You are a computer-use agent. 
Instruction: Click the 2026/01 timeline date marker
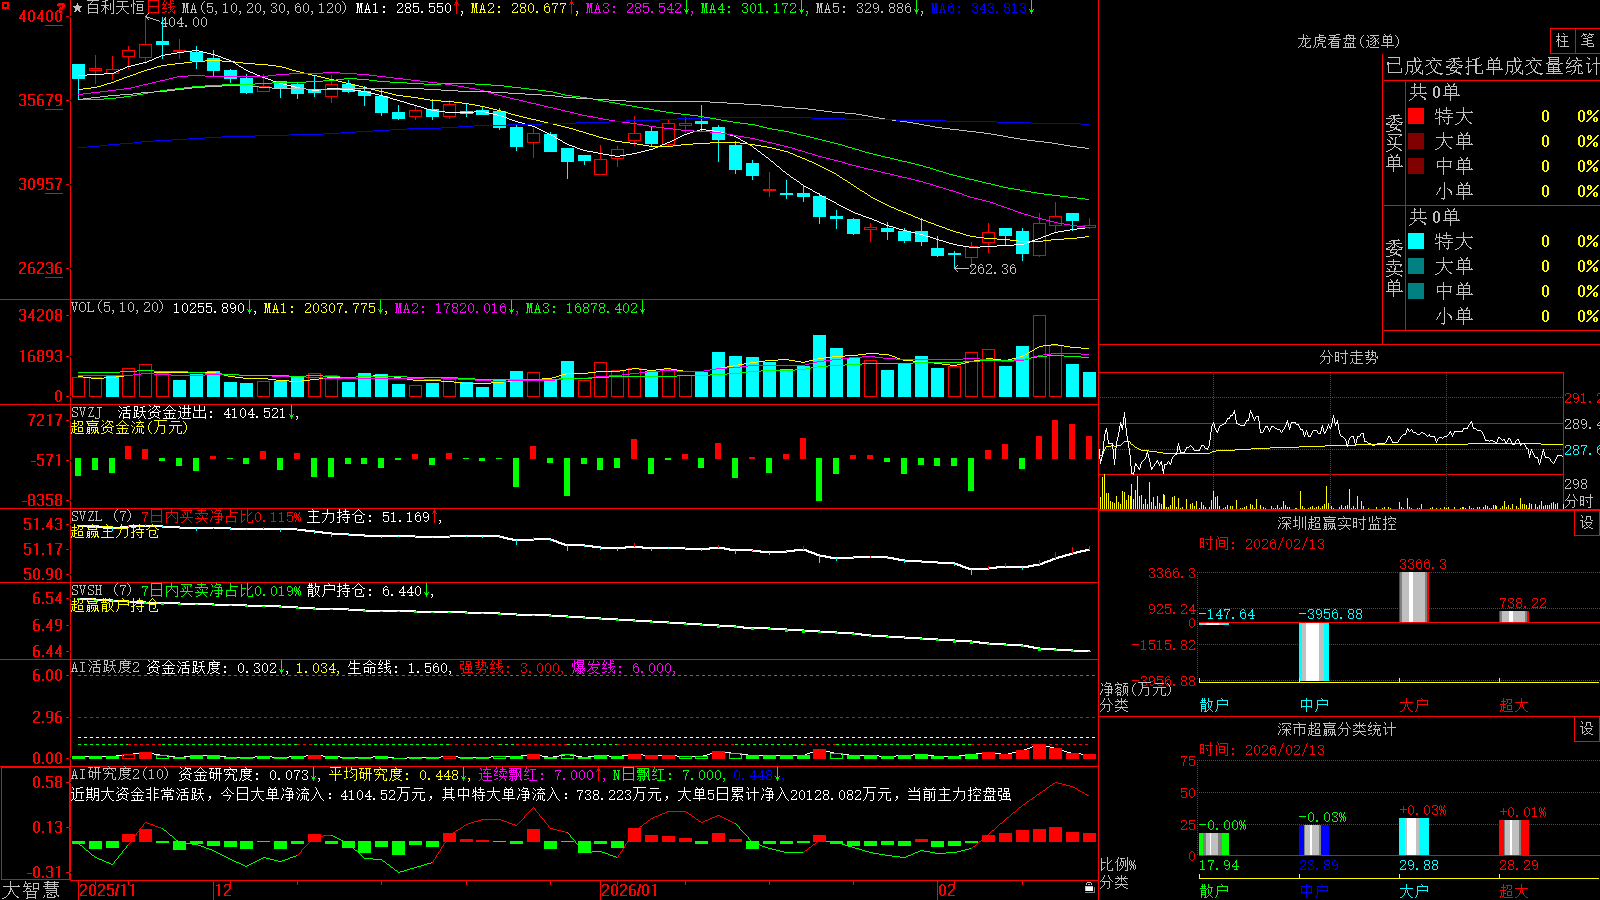click(630, 890)
